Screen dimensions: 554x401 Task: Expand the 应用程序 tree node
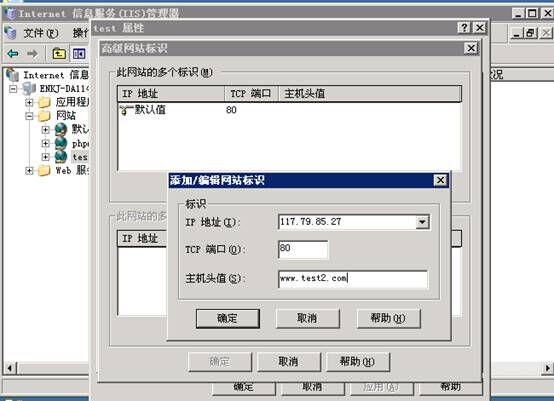(29, 102)
